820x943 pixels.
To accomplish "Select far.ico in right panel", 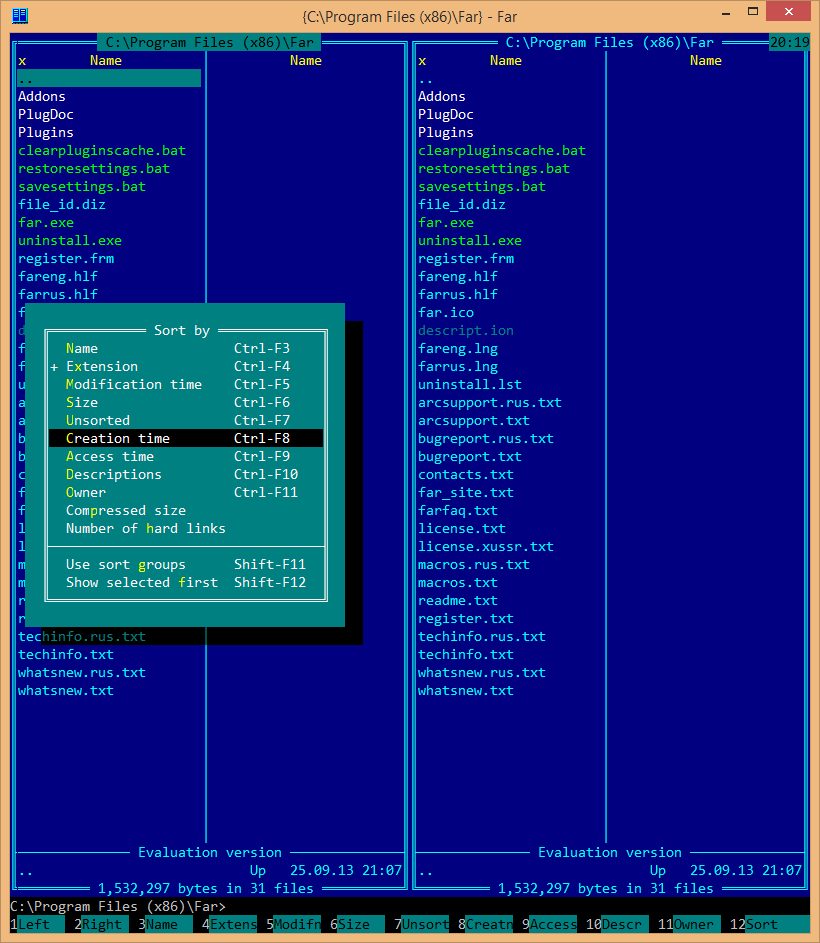I will click(x=446, y=313).
